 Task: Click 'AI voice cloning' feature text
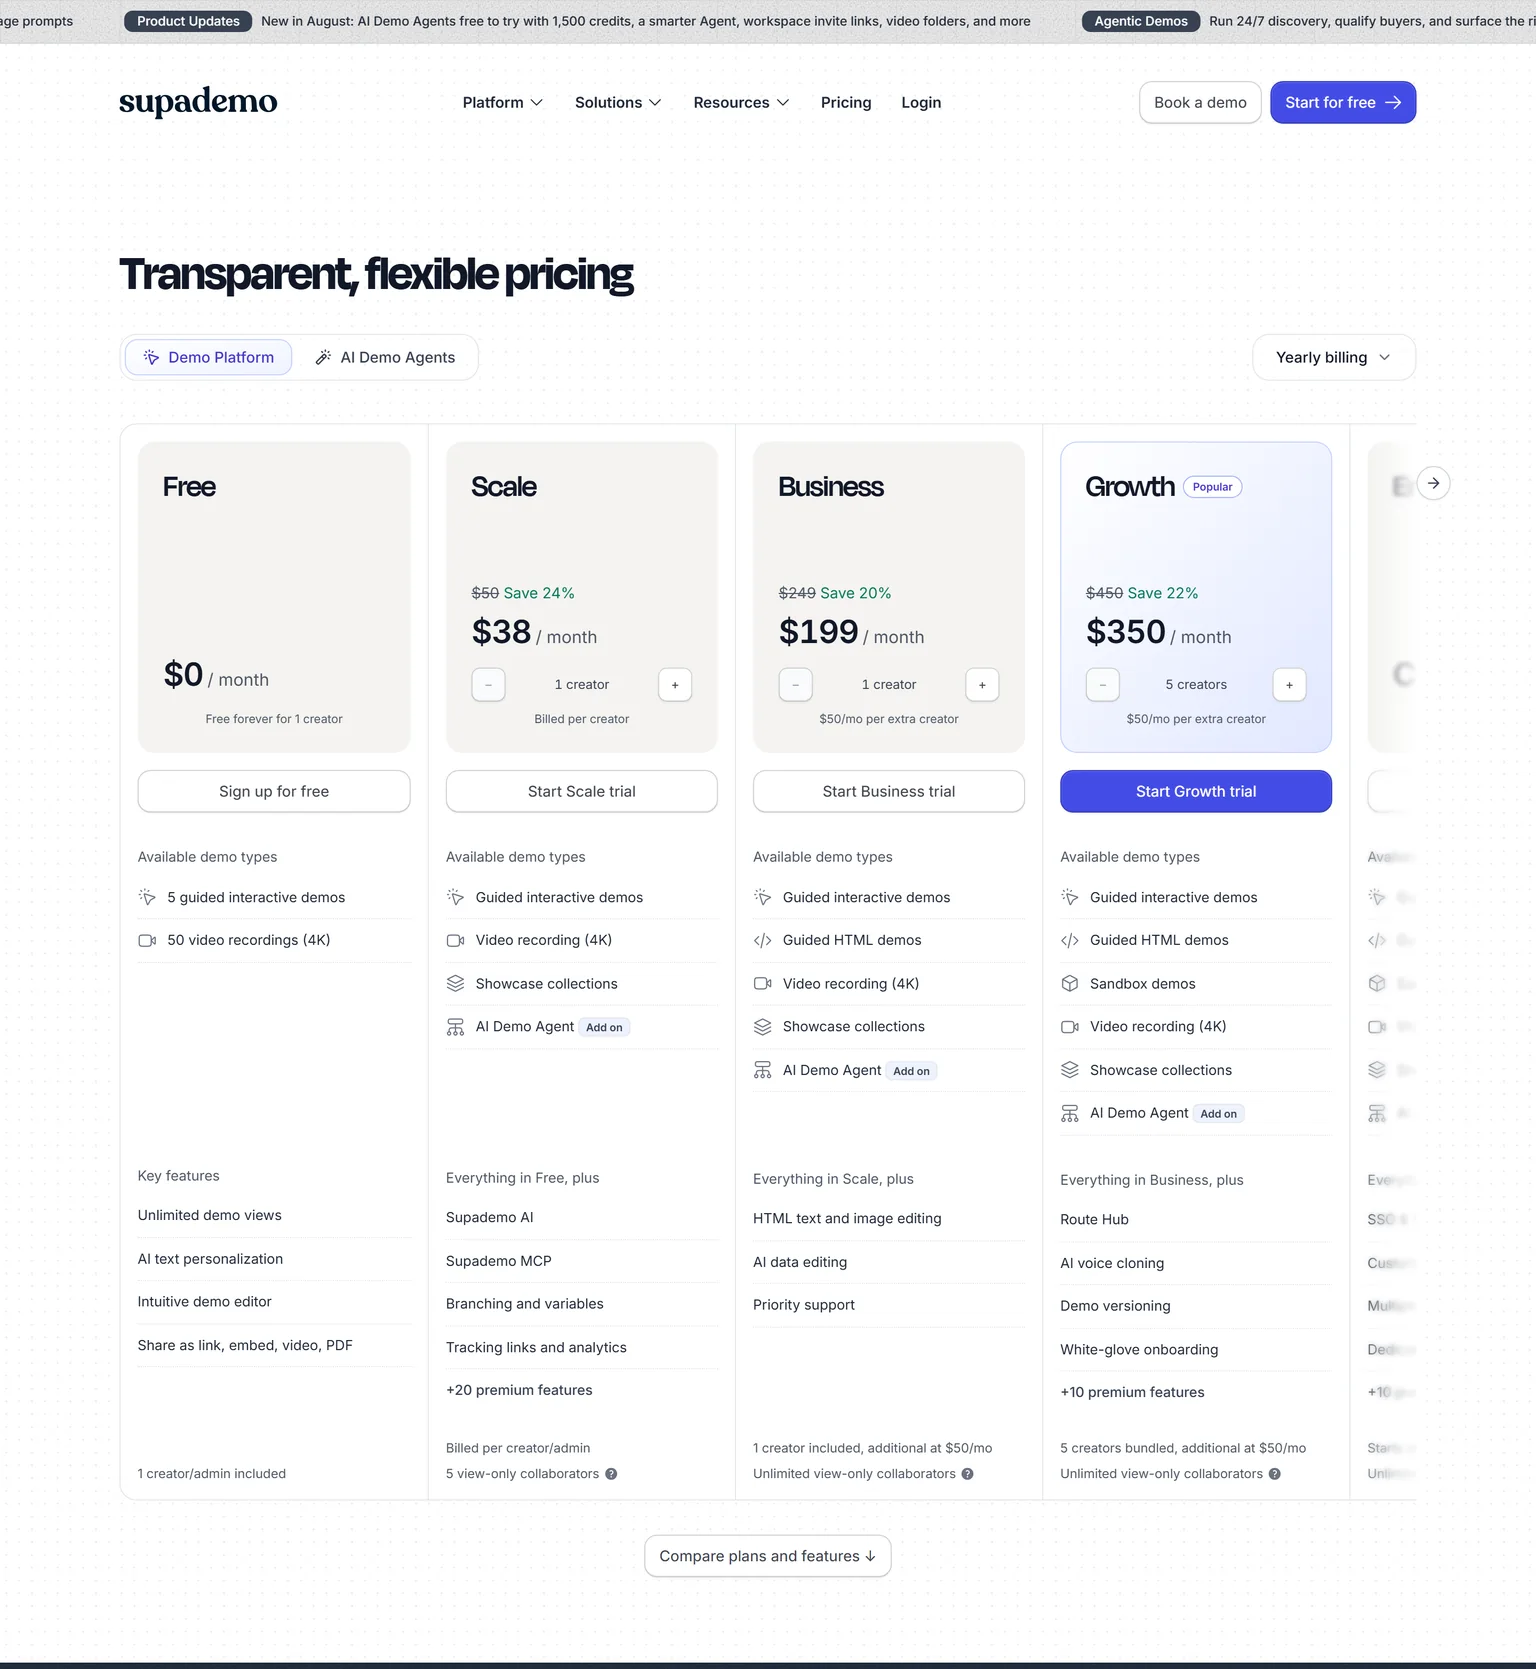click(1112, 1263)
